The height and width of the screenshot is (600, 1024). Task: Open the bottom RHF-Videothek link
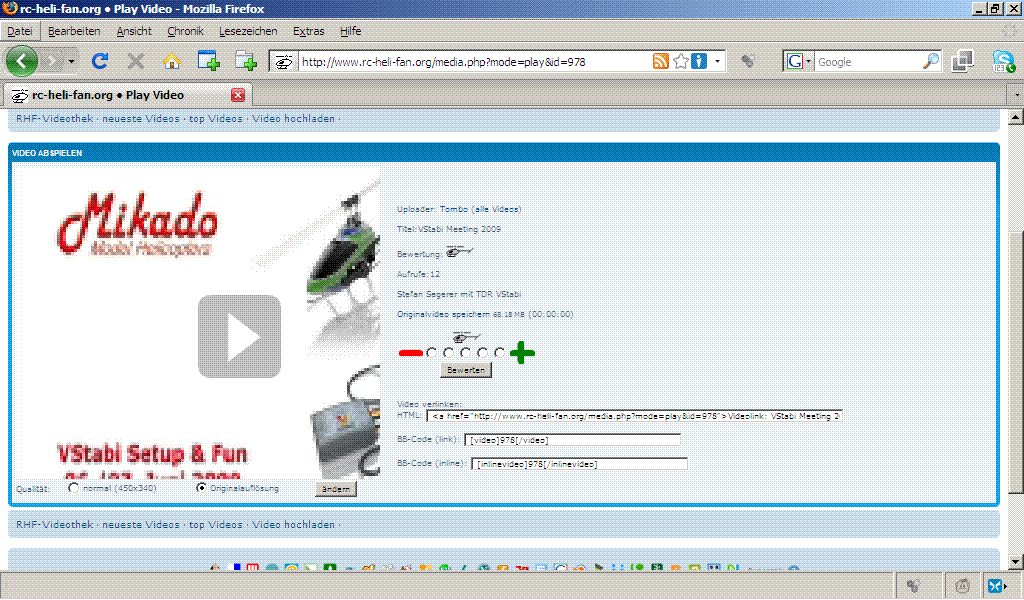pos(55,525)
